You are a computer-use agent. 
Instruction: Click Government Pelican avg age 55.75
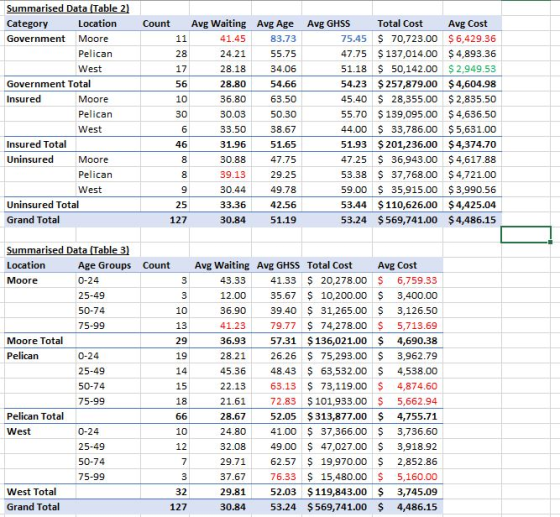[x=283, y=54]
